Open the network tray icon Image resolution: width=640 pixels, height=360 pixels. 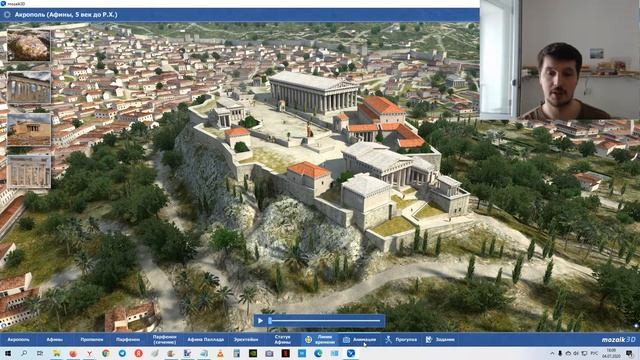584,353
